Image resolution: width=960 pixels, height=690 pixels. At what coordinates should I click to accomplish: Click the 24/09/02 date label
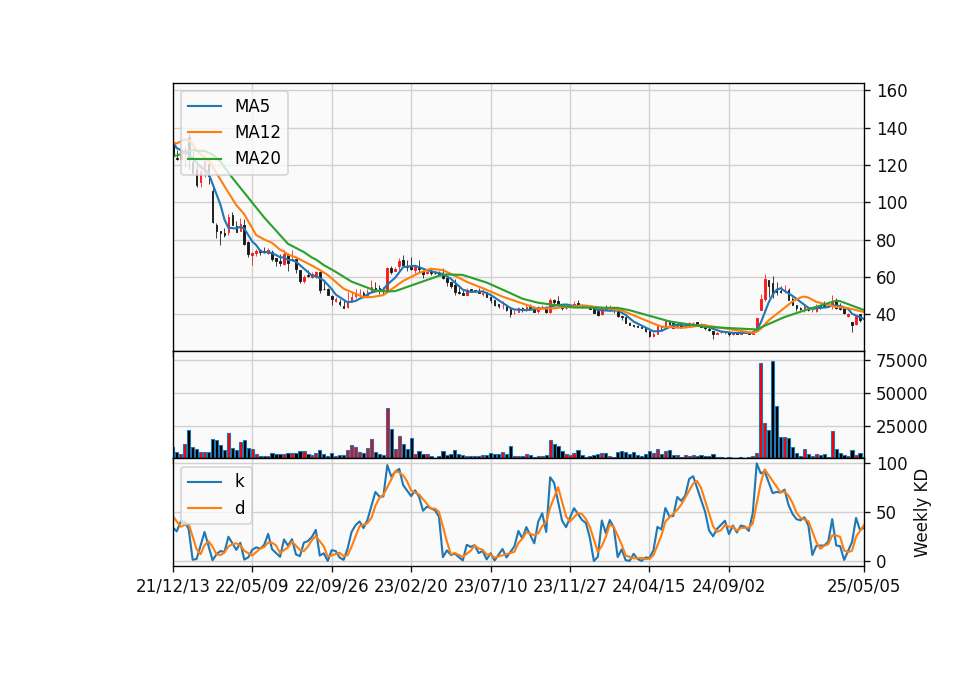[729, 587]
